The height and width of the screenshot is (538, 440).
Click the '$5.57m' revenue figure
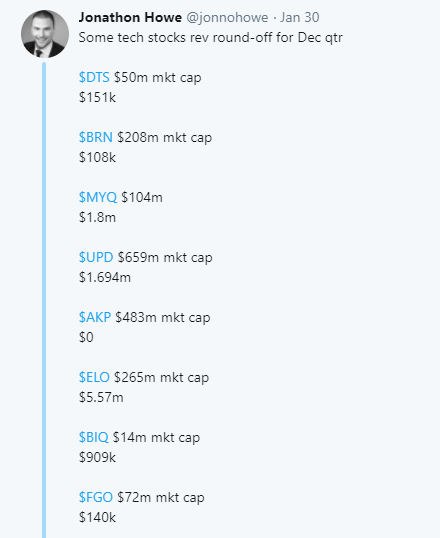tap(101, 397)
